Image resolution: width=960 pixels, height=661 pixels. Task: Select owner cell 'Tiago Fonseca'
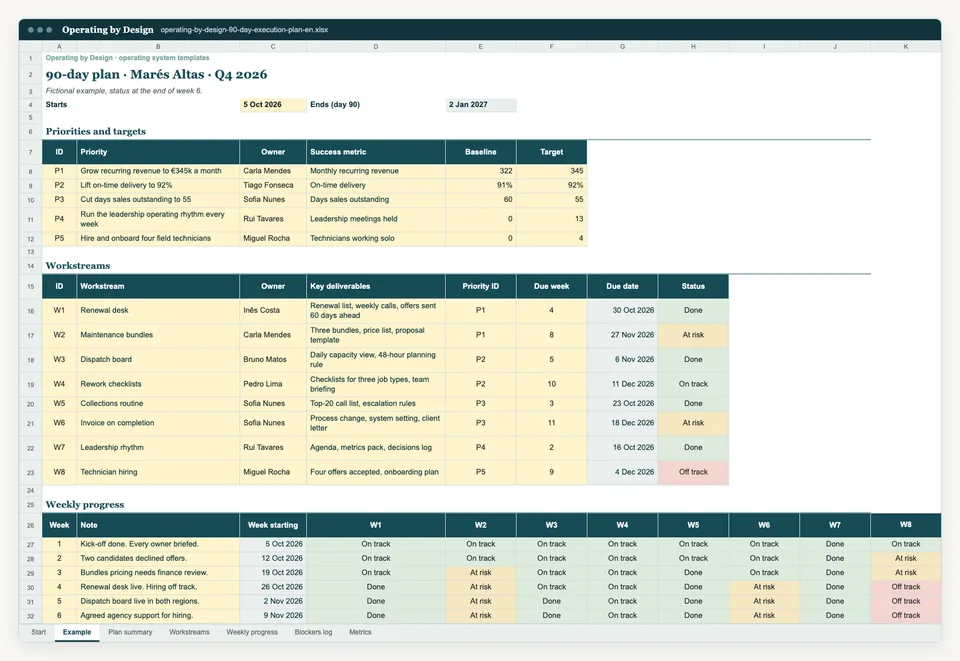[x=273, y=185]
